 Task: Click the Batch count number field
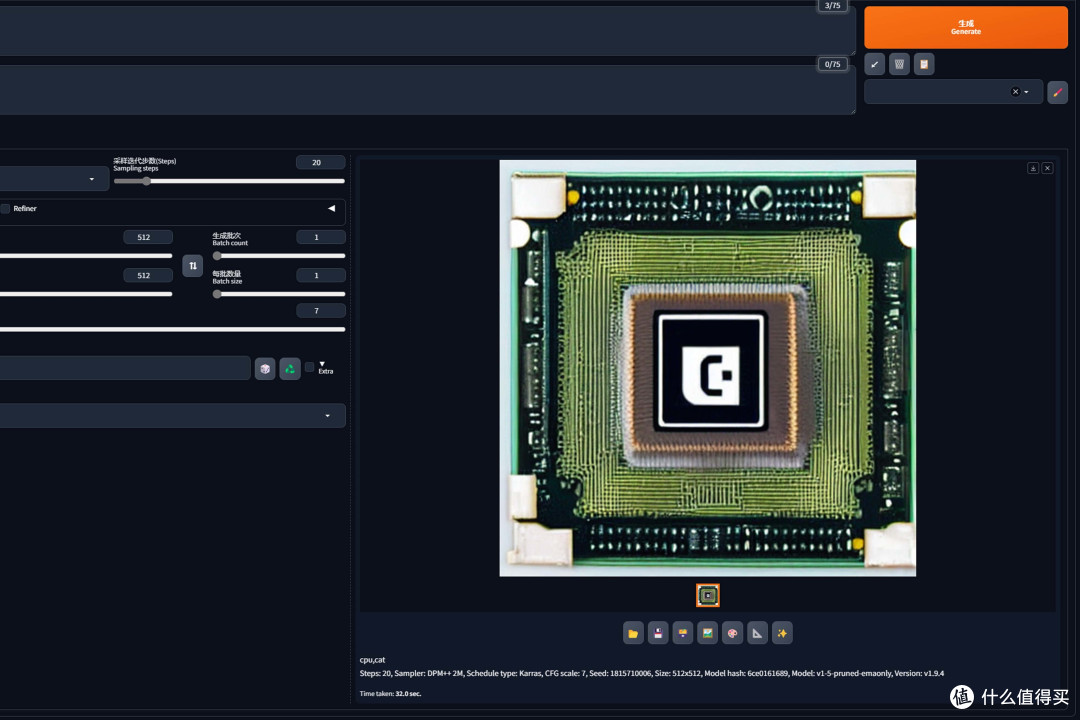click(x=320, y=237)
